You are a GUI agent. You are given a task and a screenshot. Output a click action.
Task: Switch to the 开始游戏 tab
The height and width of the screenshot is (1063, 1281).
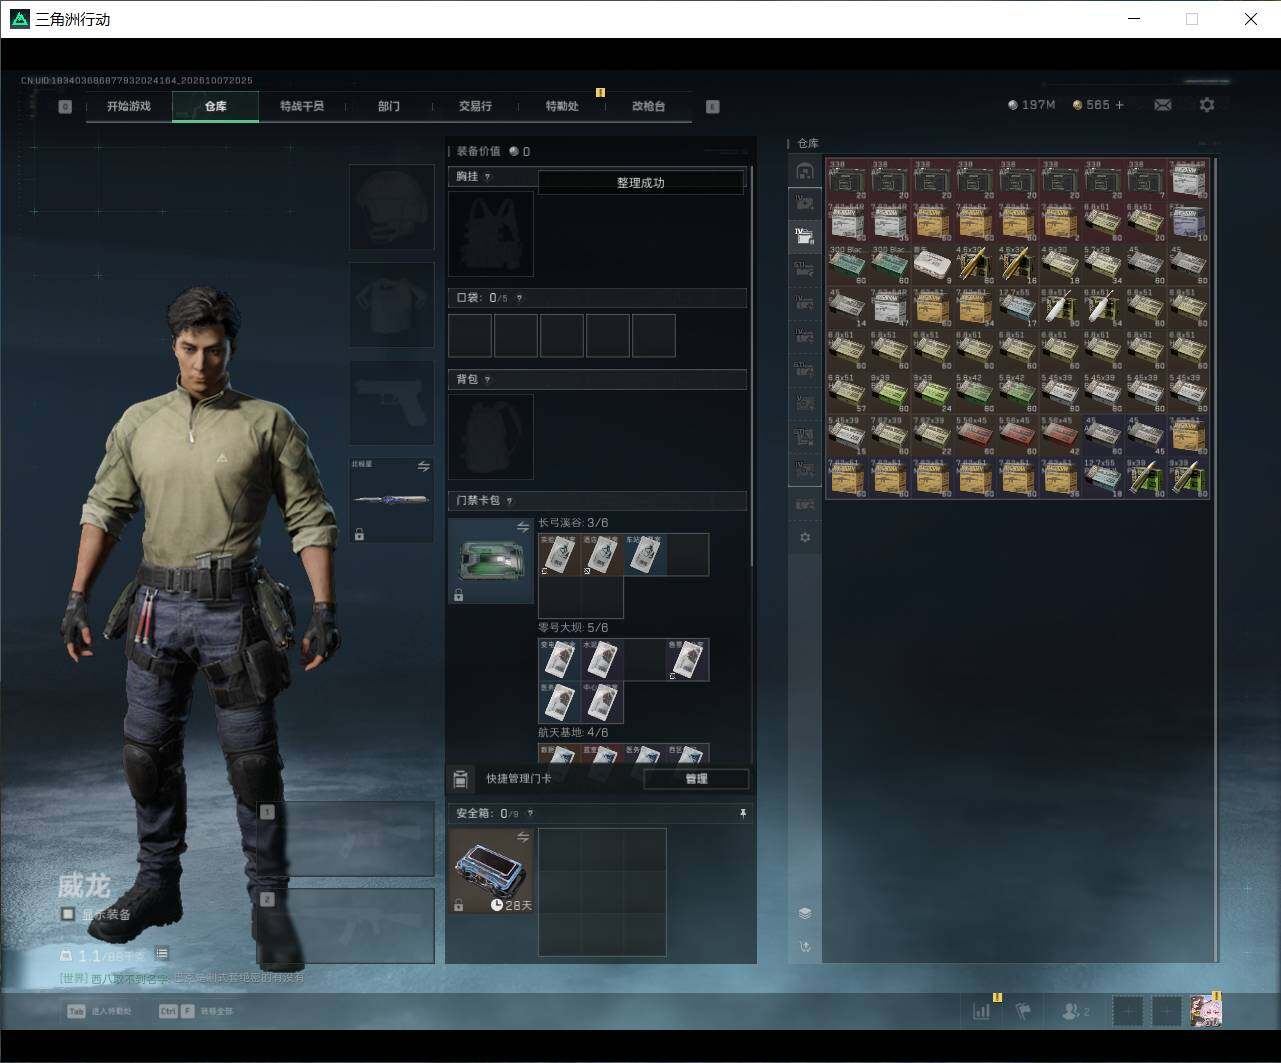pyautogui.click(x=129, y=106)
